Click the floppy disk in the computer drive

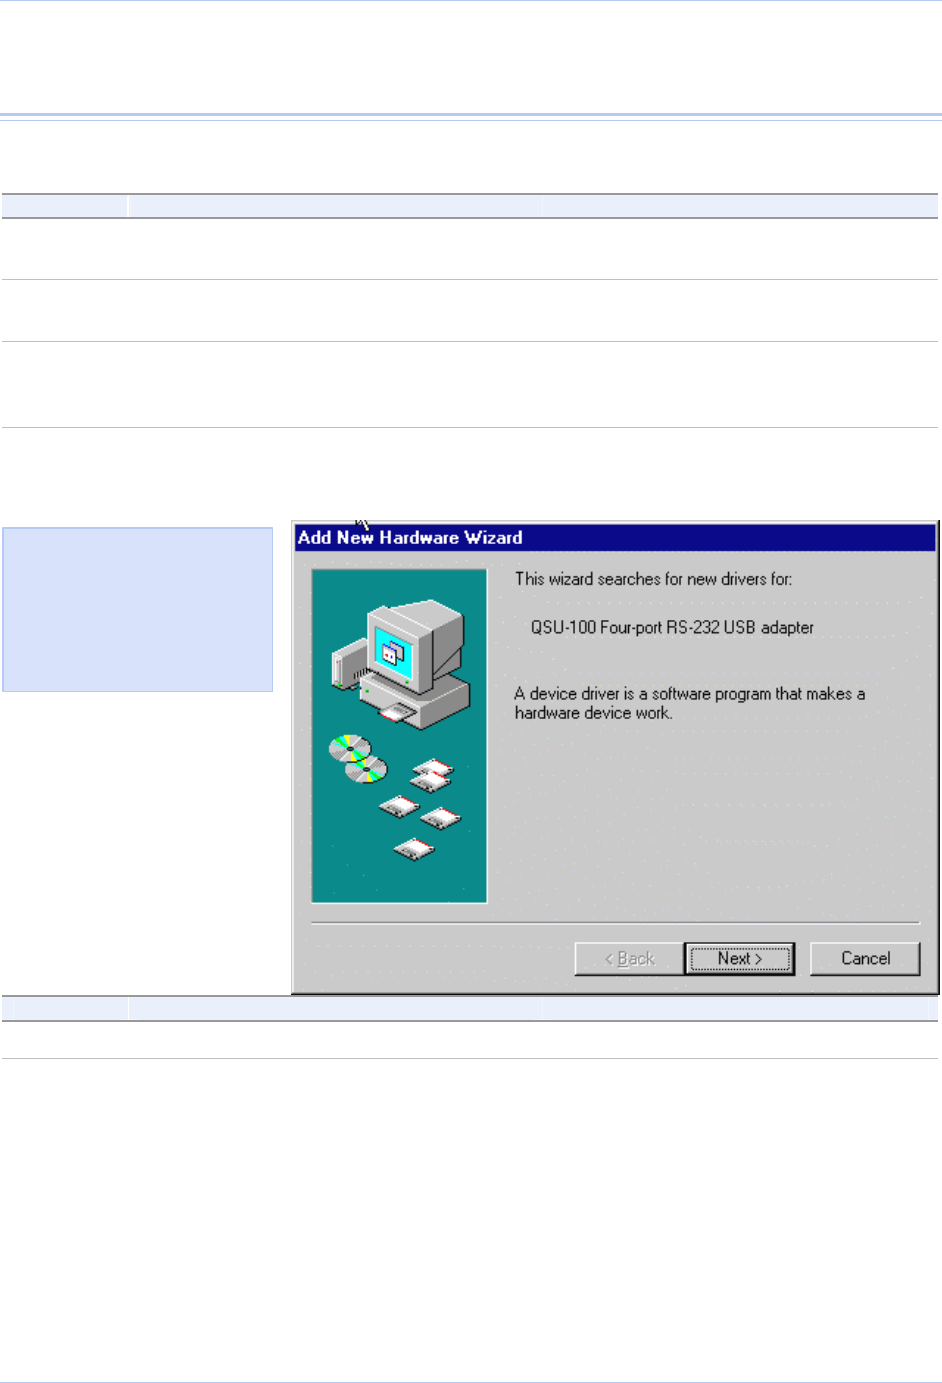point(397,712)
